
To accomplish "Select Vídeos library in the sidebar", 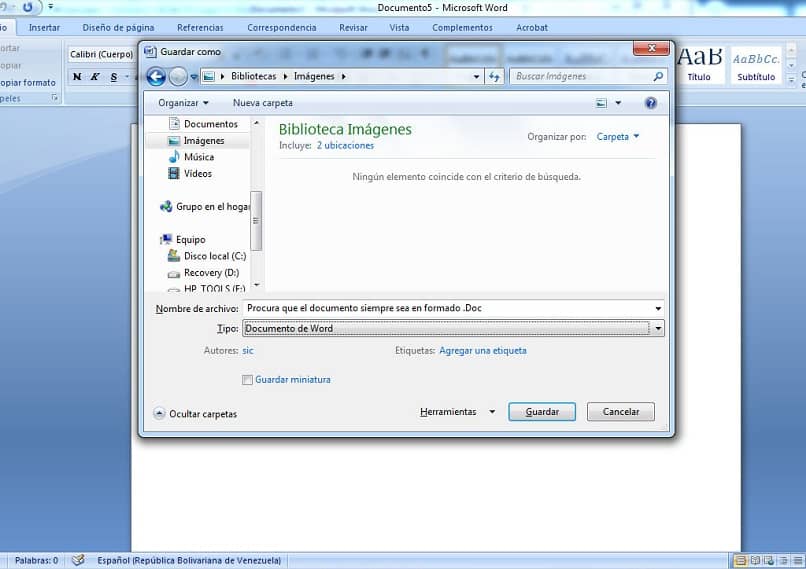I will (x=198, y=174).
